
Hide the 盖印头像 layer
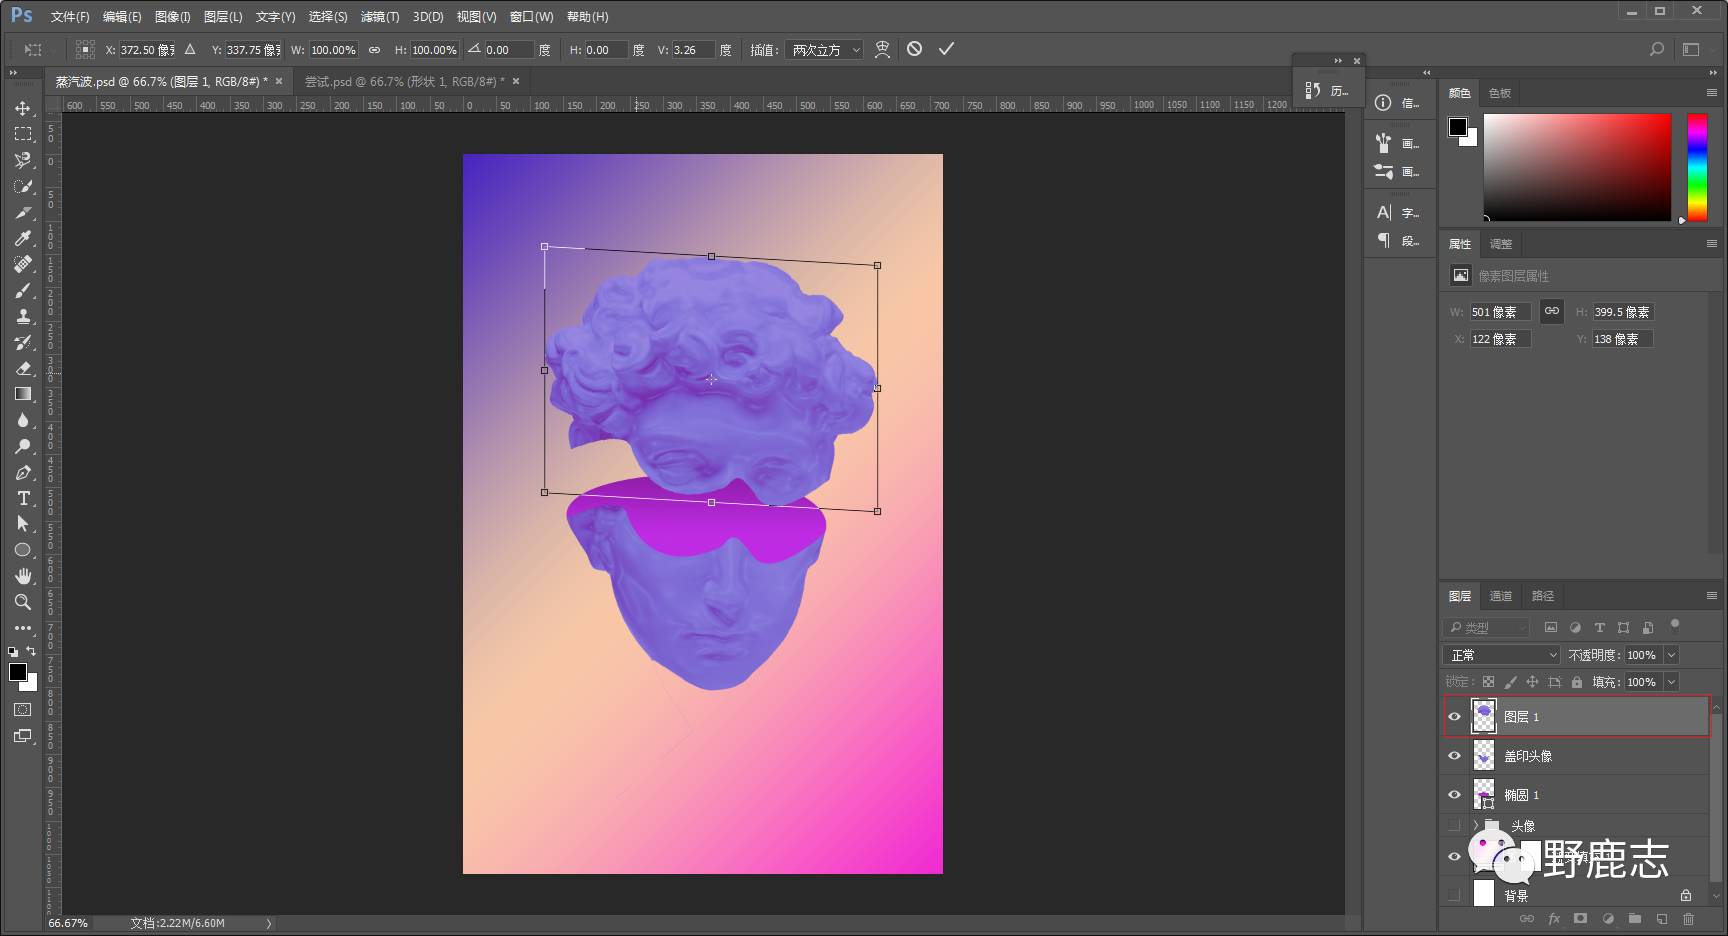pyautogui.click(x=1454, y=756)
